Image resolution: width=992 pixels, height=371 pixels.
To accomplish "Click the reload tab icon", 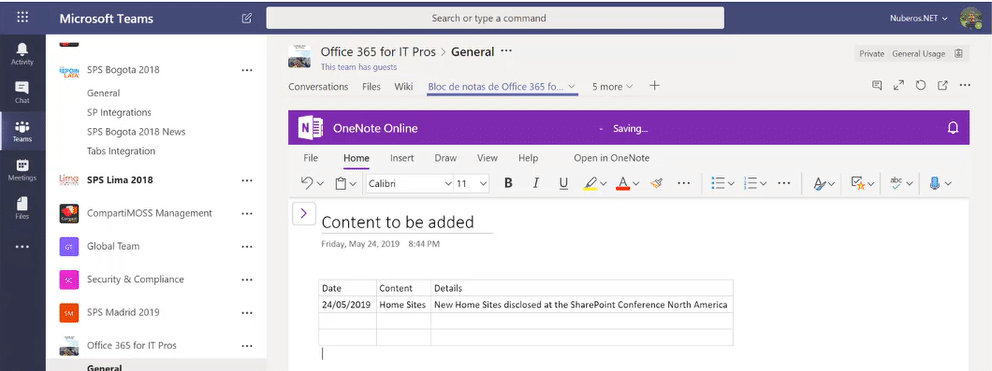I will coord(921,85).
